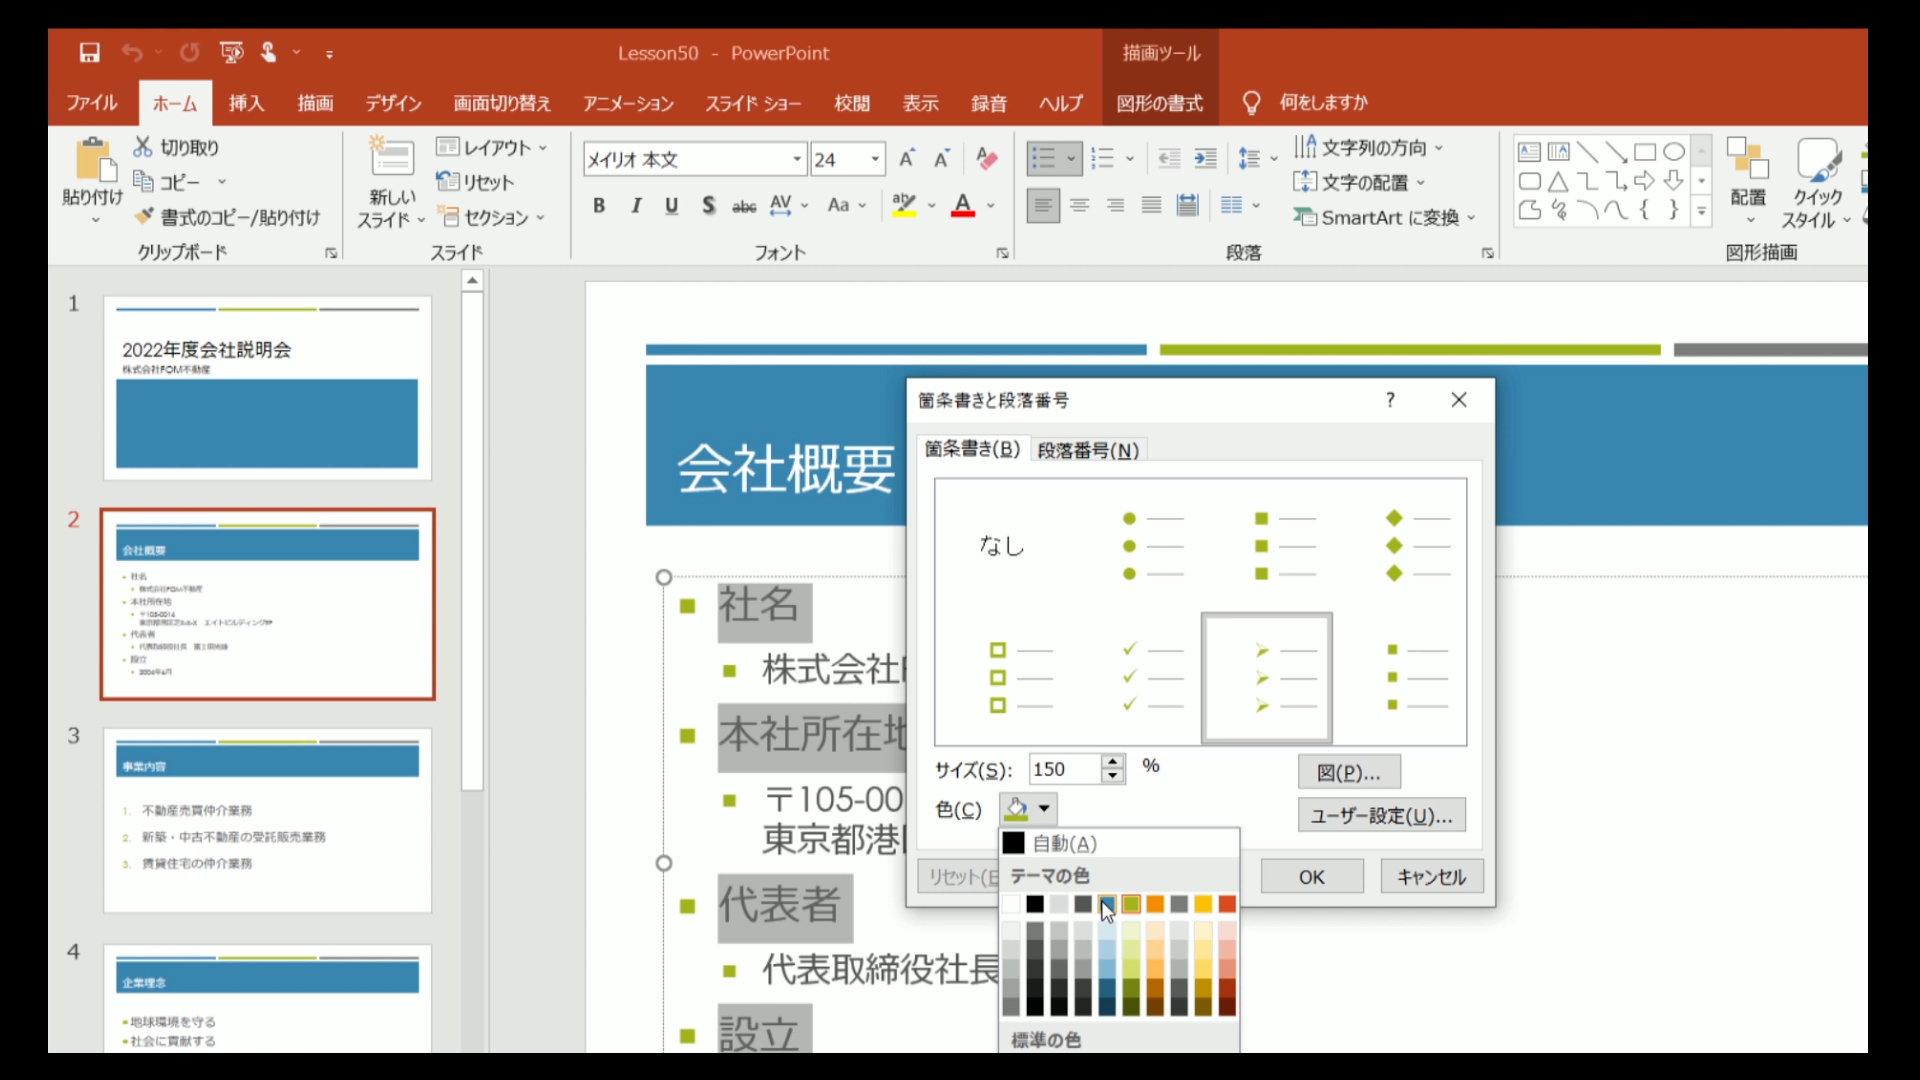Click character spacing AV icon

coord(781,205)
